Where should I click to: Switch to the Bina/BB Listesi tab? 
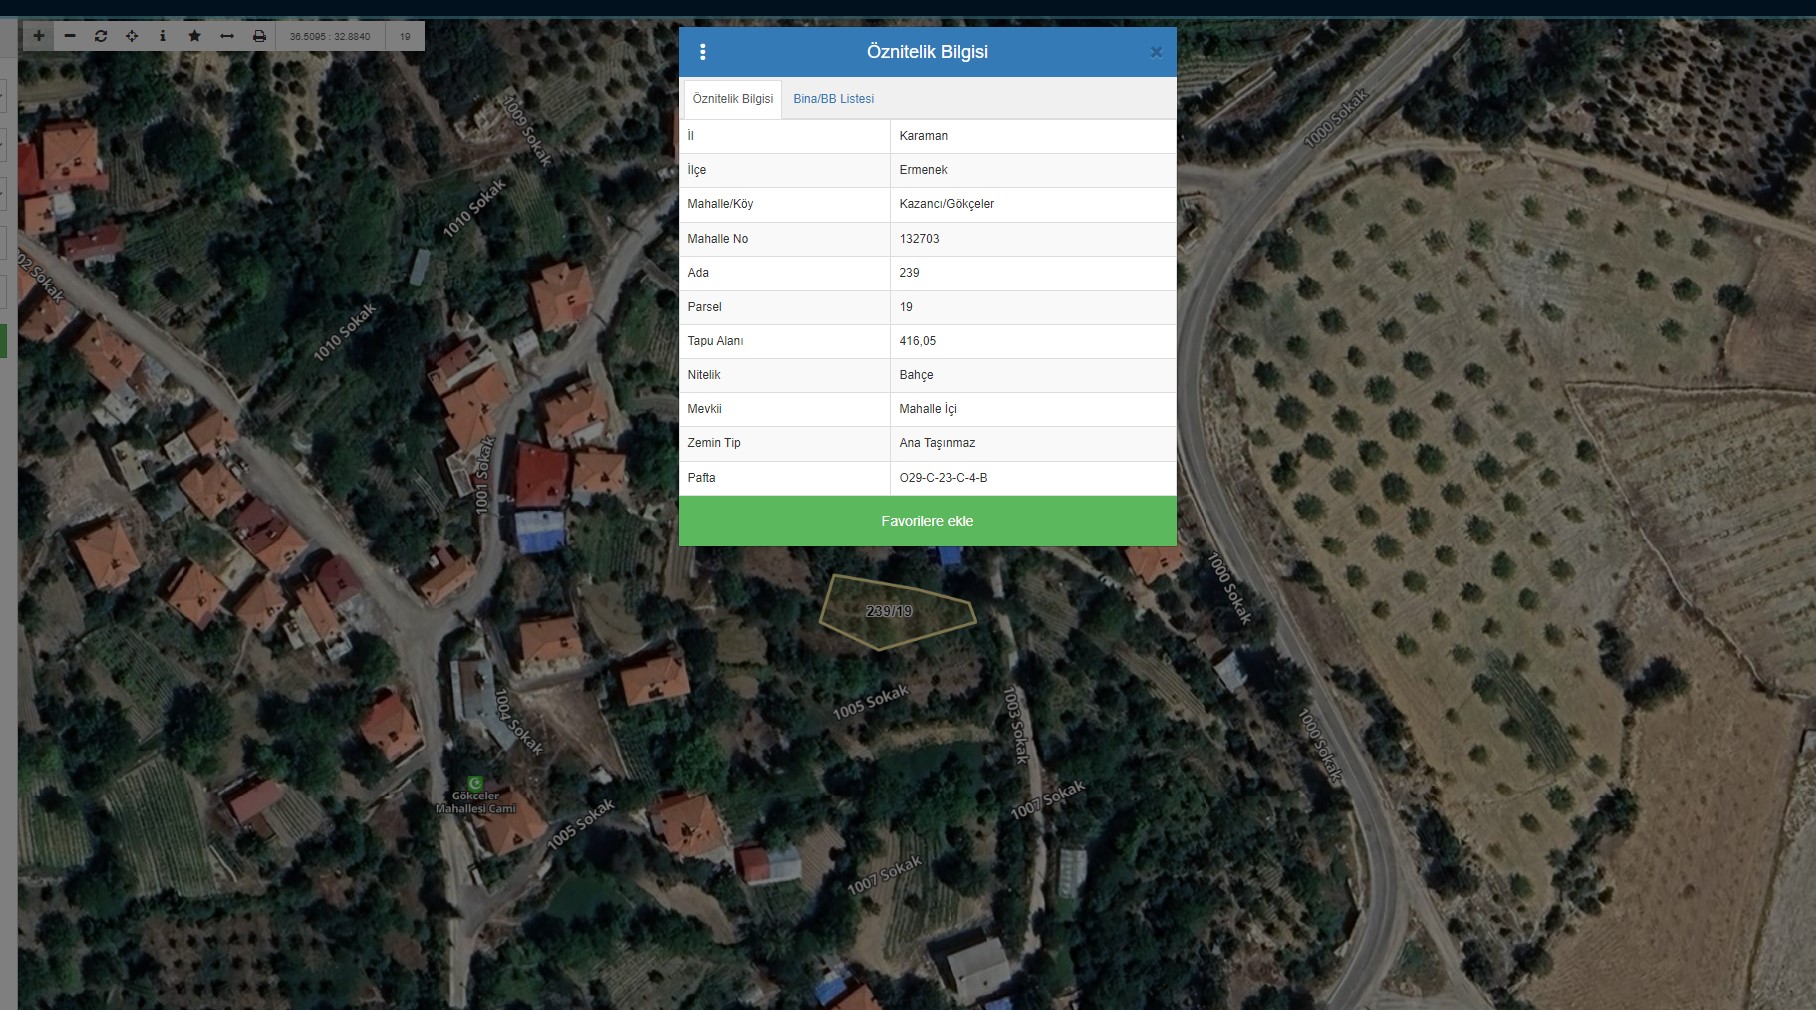pos(833,99)
